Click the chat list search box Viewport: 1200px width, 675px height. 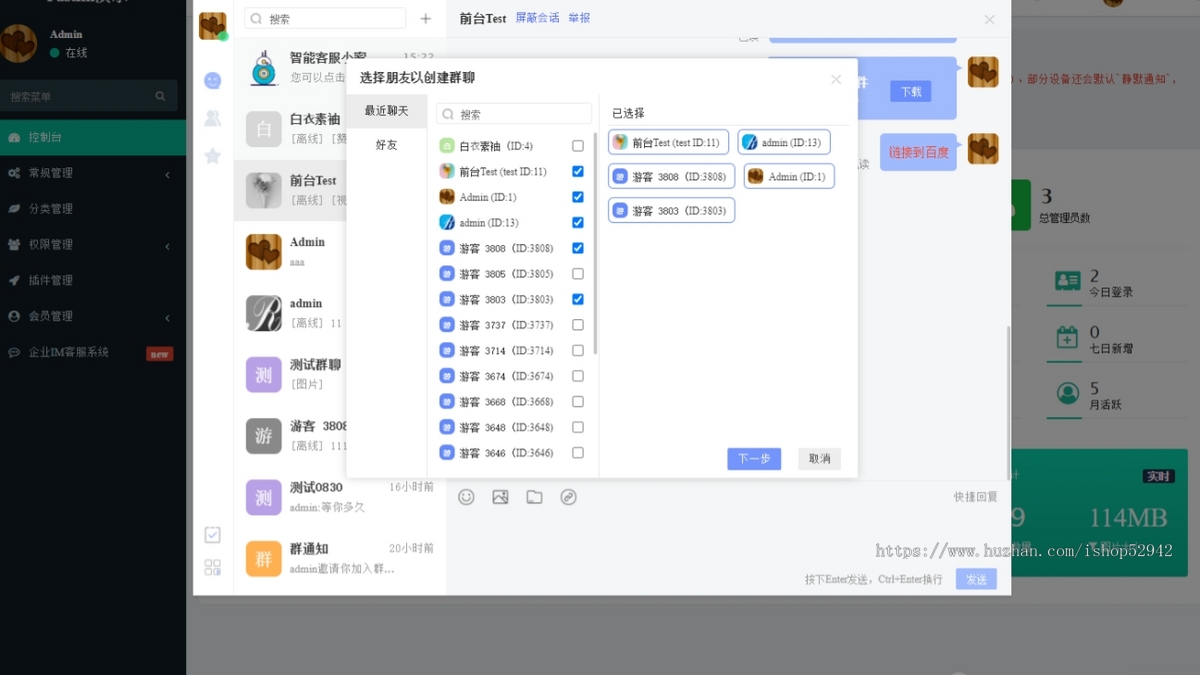pos(325,18)
